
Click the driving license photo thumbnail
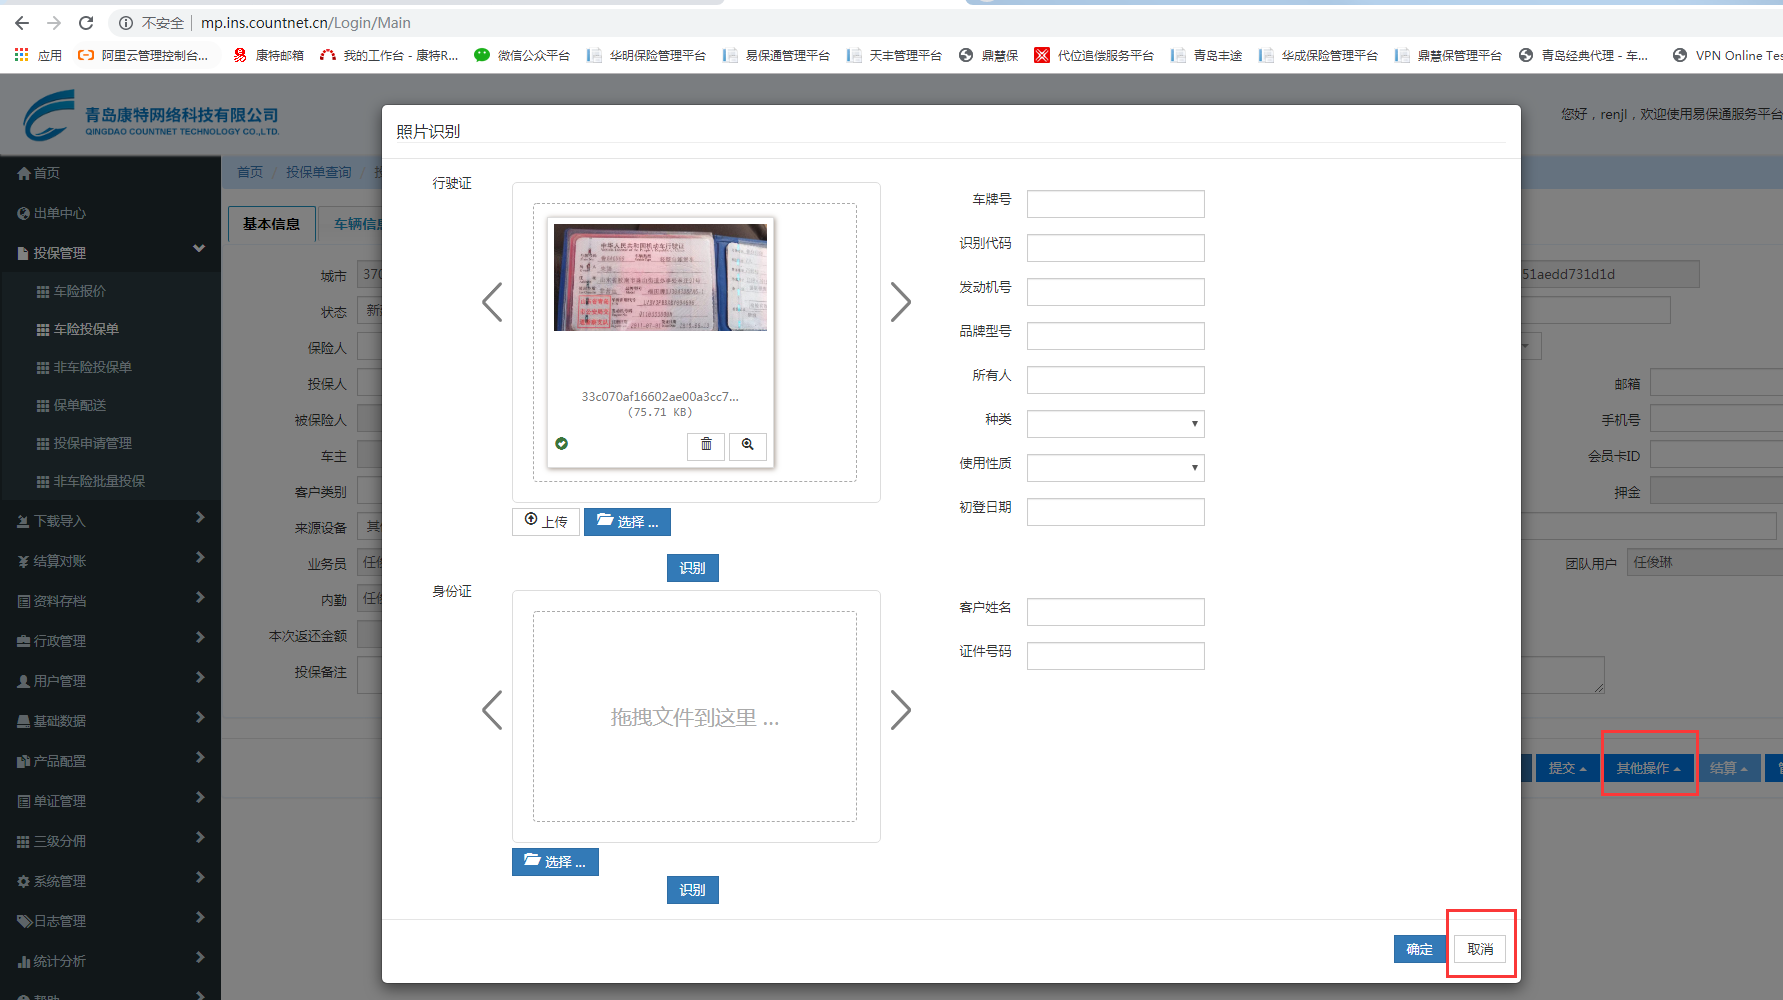coord(660,277)
